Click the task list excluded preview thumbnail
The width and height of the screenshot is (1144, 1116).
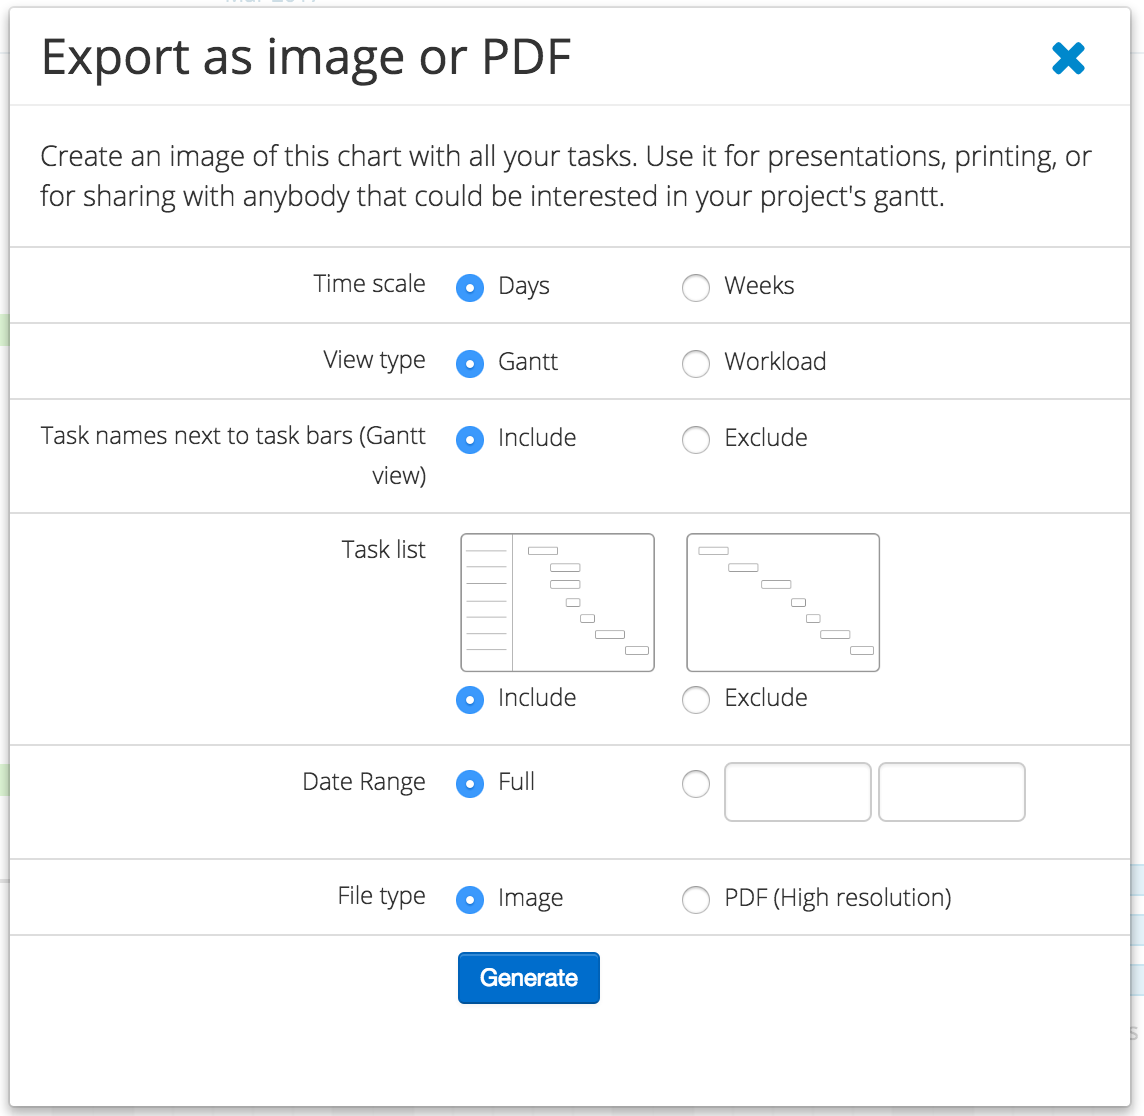782,602
